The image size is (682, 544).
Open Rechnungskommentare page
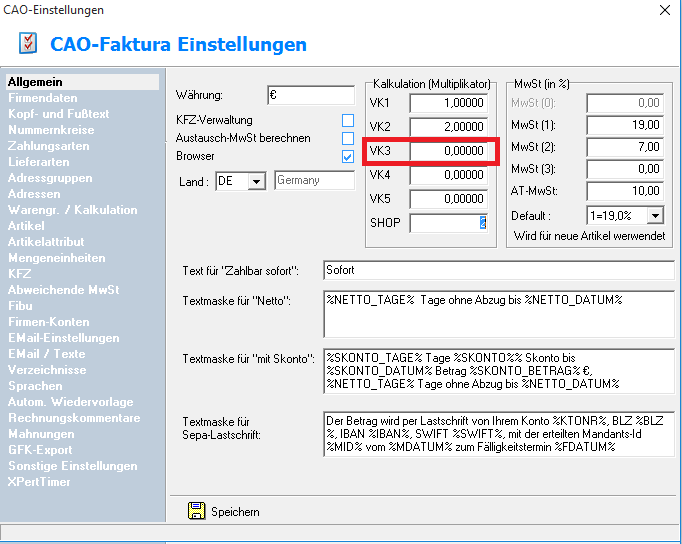point(74,418)
